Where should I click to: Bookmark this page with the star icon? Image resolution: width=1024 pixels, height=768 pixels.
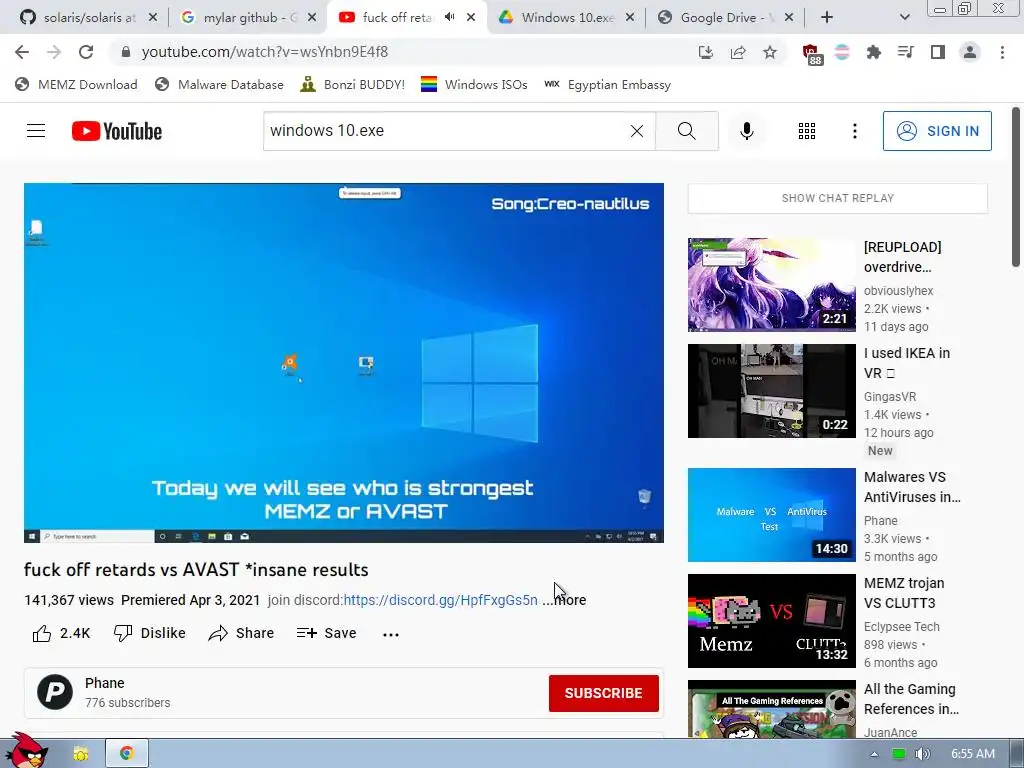coord(770,52)
